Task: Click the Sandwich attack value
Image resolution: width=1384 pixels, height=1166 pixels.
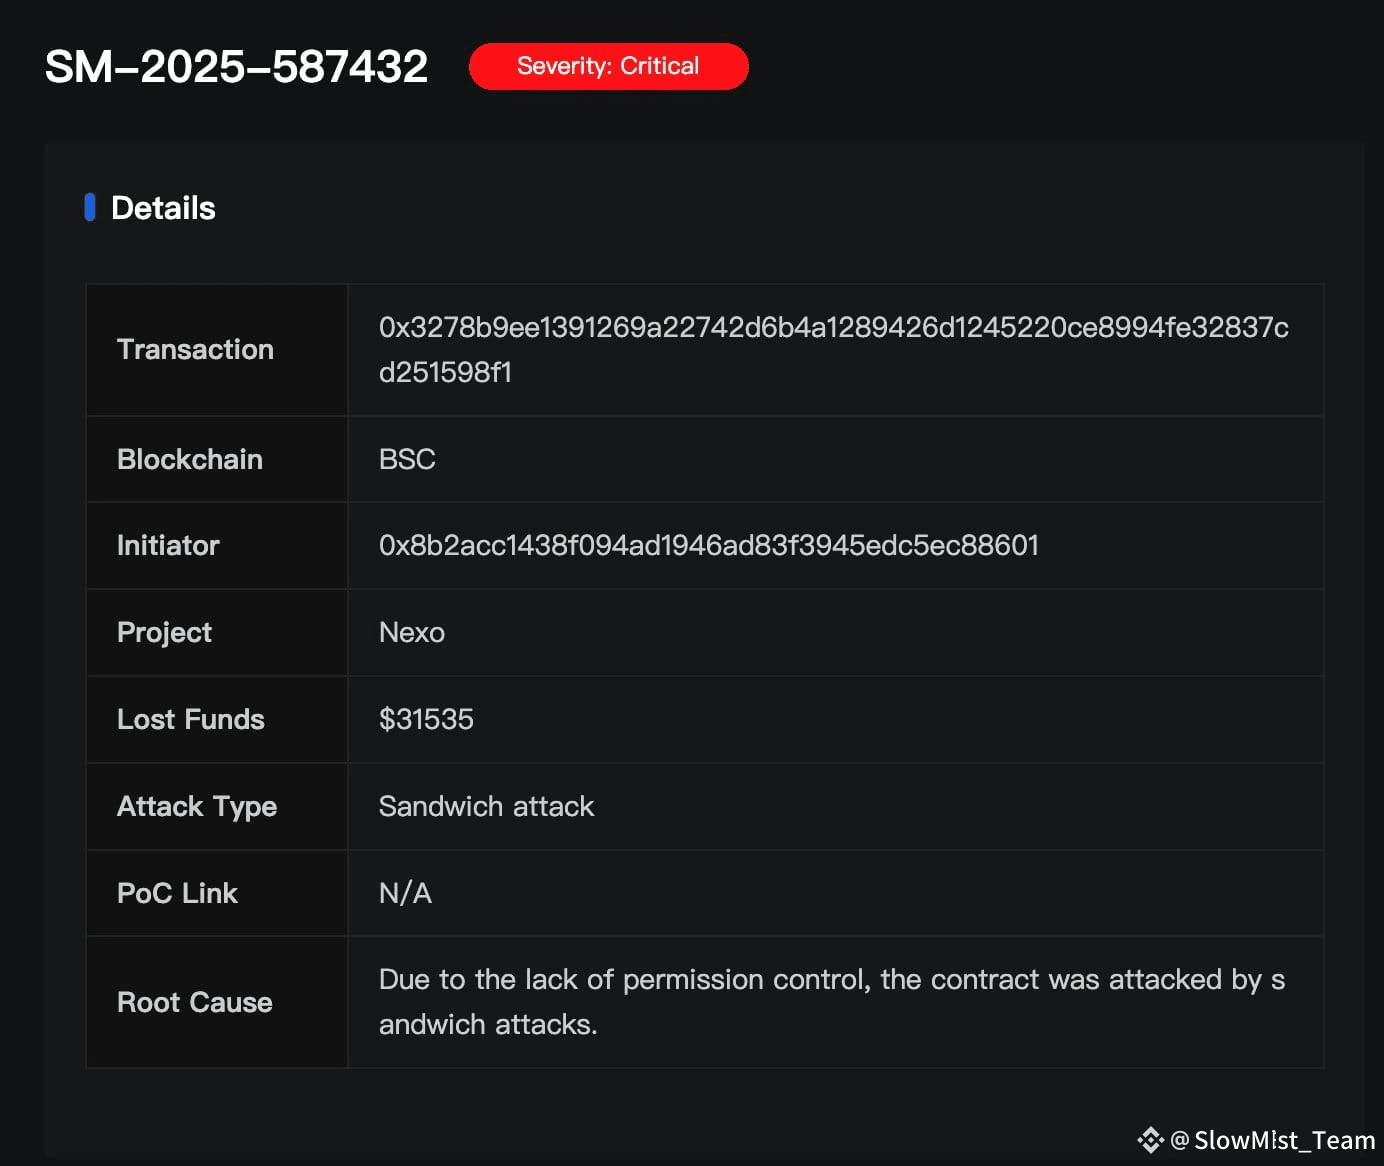Action: click(x=486, y=806)
